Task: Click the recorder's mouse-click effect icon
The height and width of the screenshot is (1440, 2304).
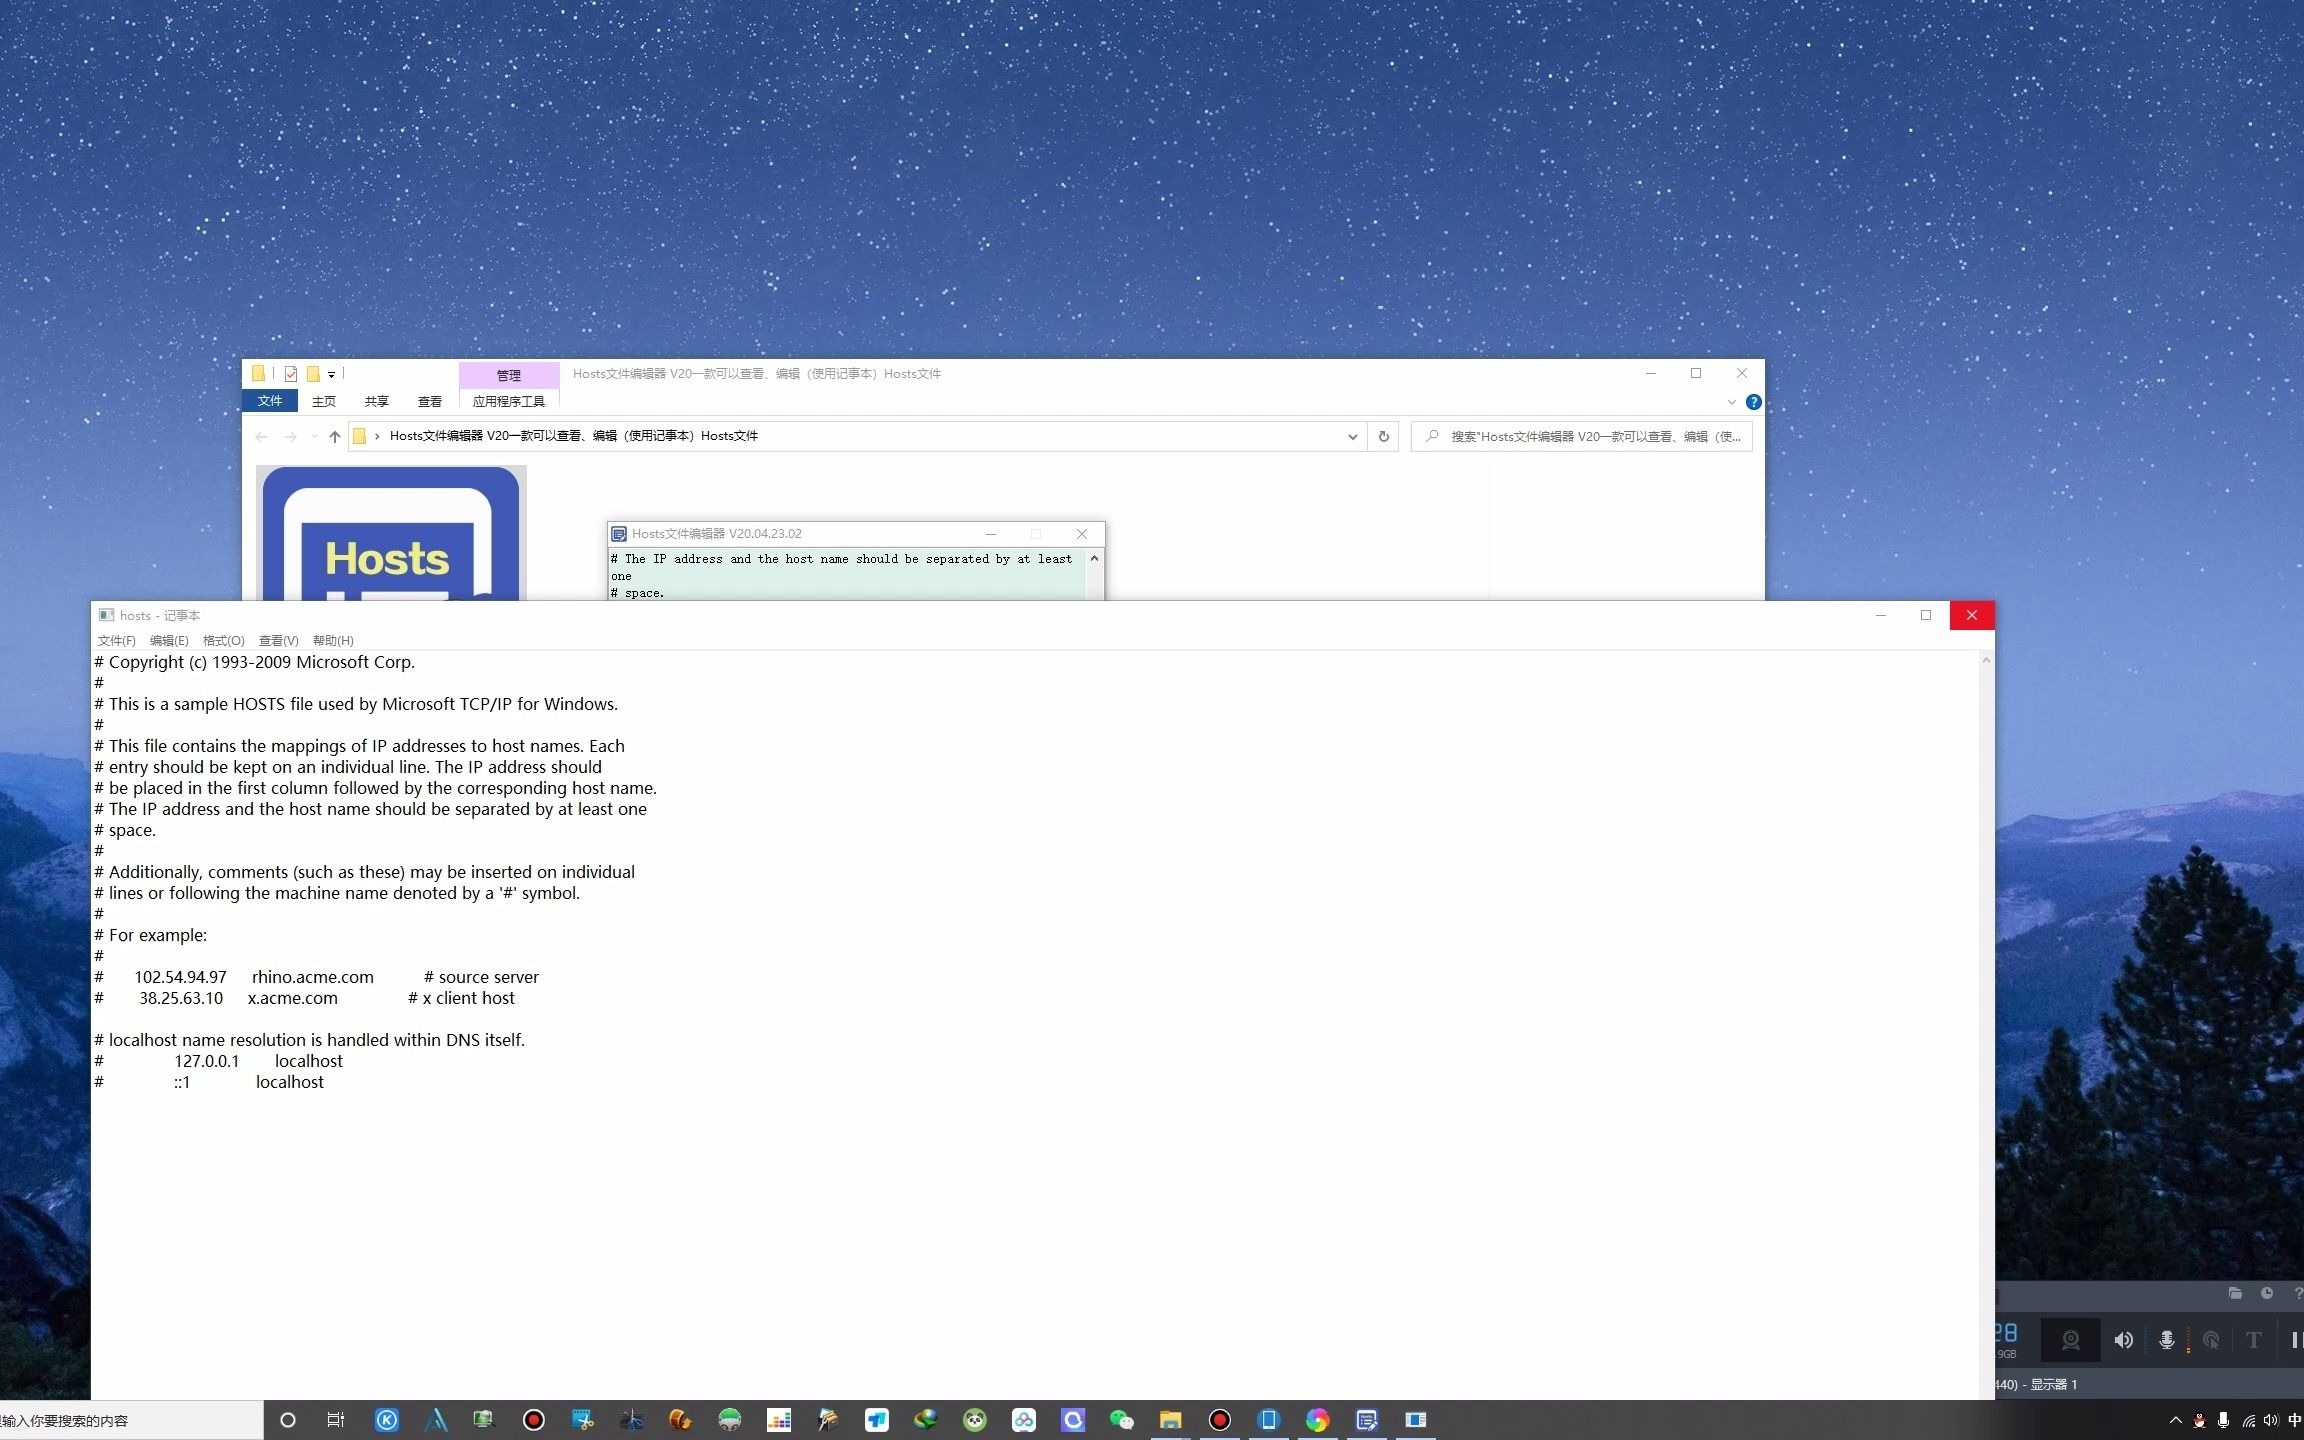Action: (x=2211, y=1340)
